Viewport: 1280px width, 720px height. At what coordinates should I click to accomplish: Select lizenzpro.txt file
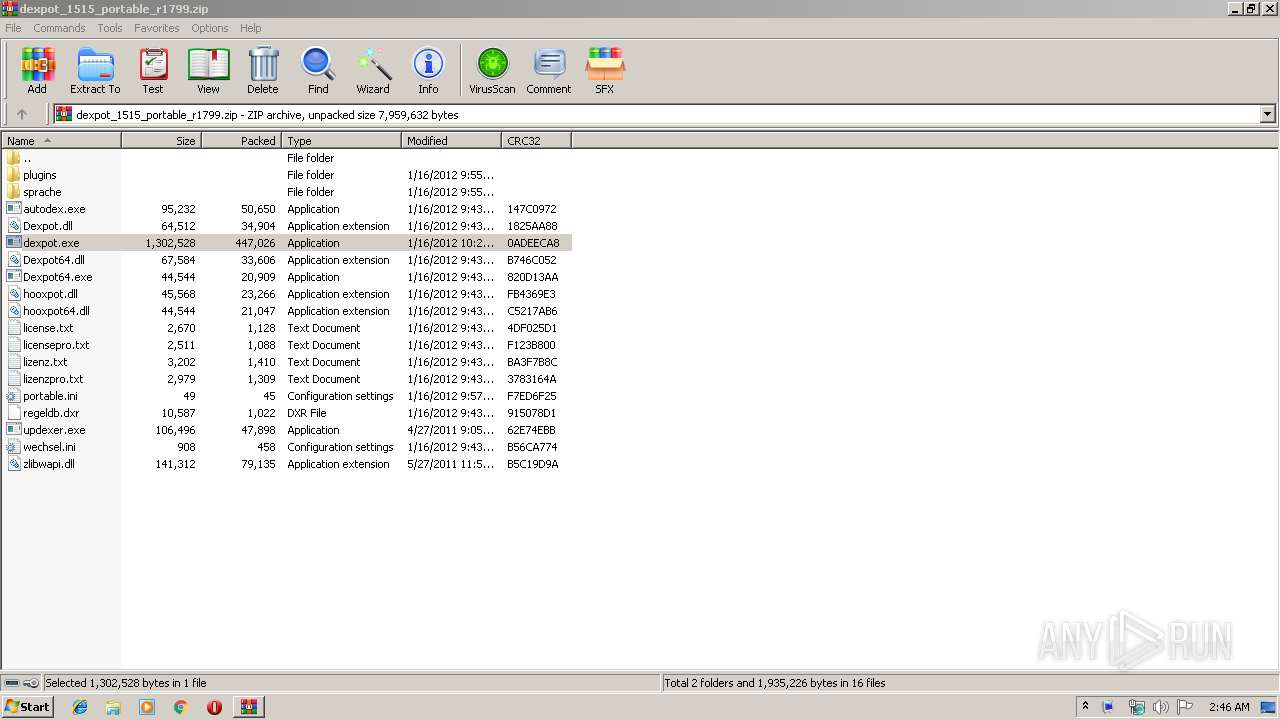[53, 379]
